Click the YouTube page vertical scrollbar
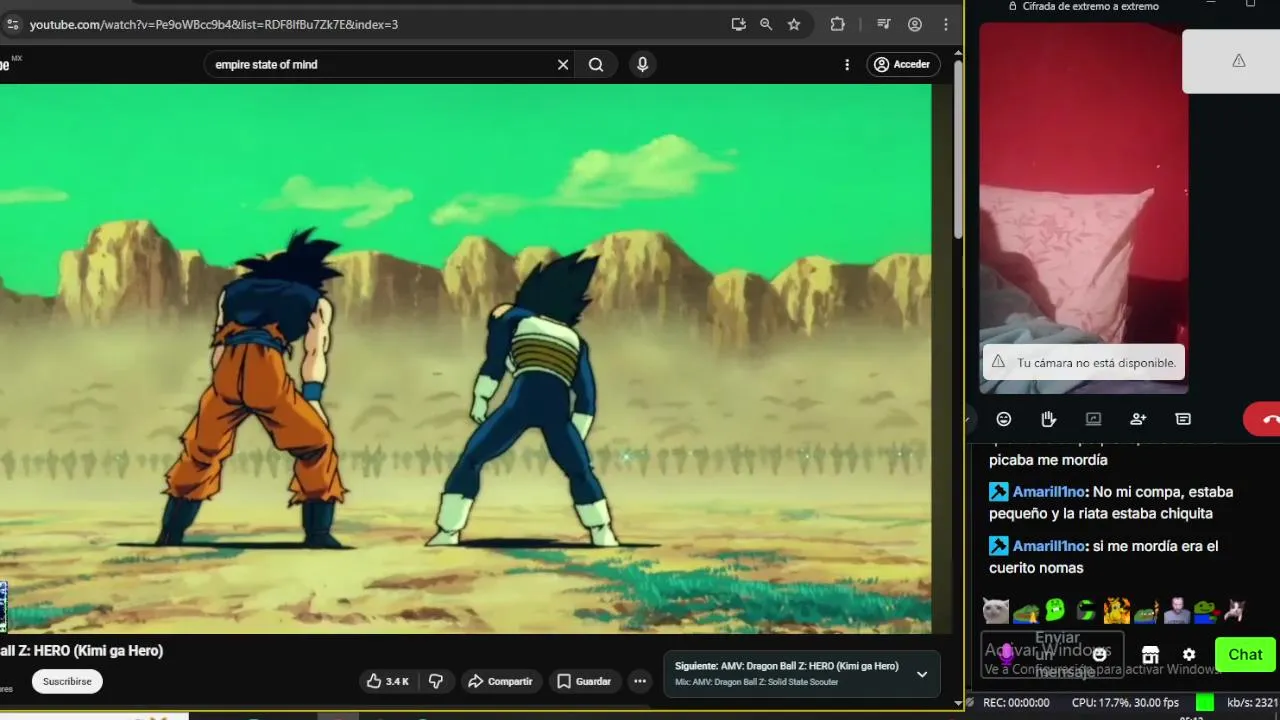Image resolution: width=1280 pixels, height=720 pixels. pos(957,150)
